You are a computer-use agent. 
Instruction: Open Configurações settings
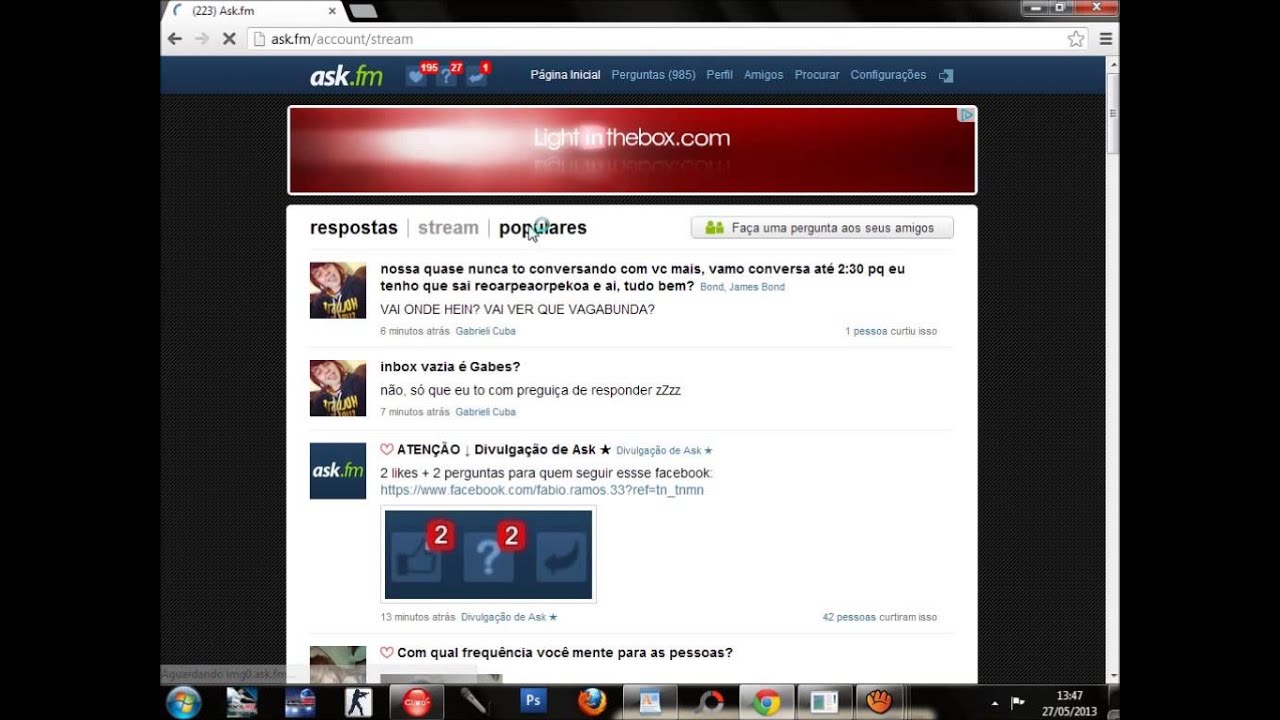(888, 75)
